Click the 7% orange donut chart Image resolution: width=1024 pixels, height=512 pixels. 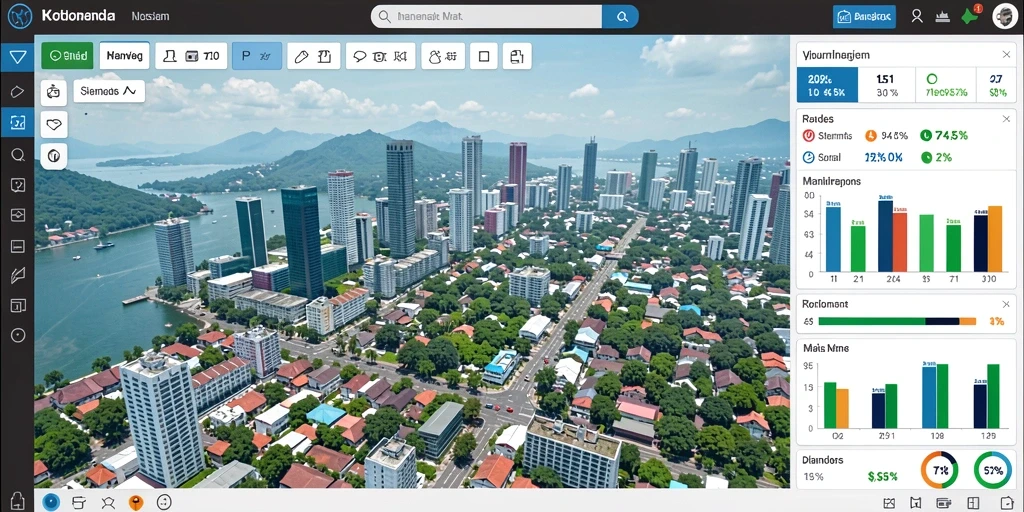tap(939, 470)
